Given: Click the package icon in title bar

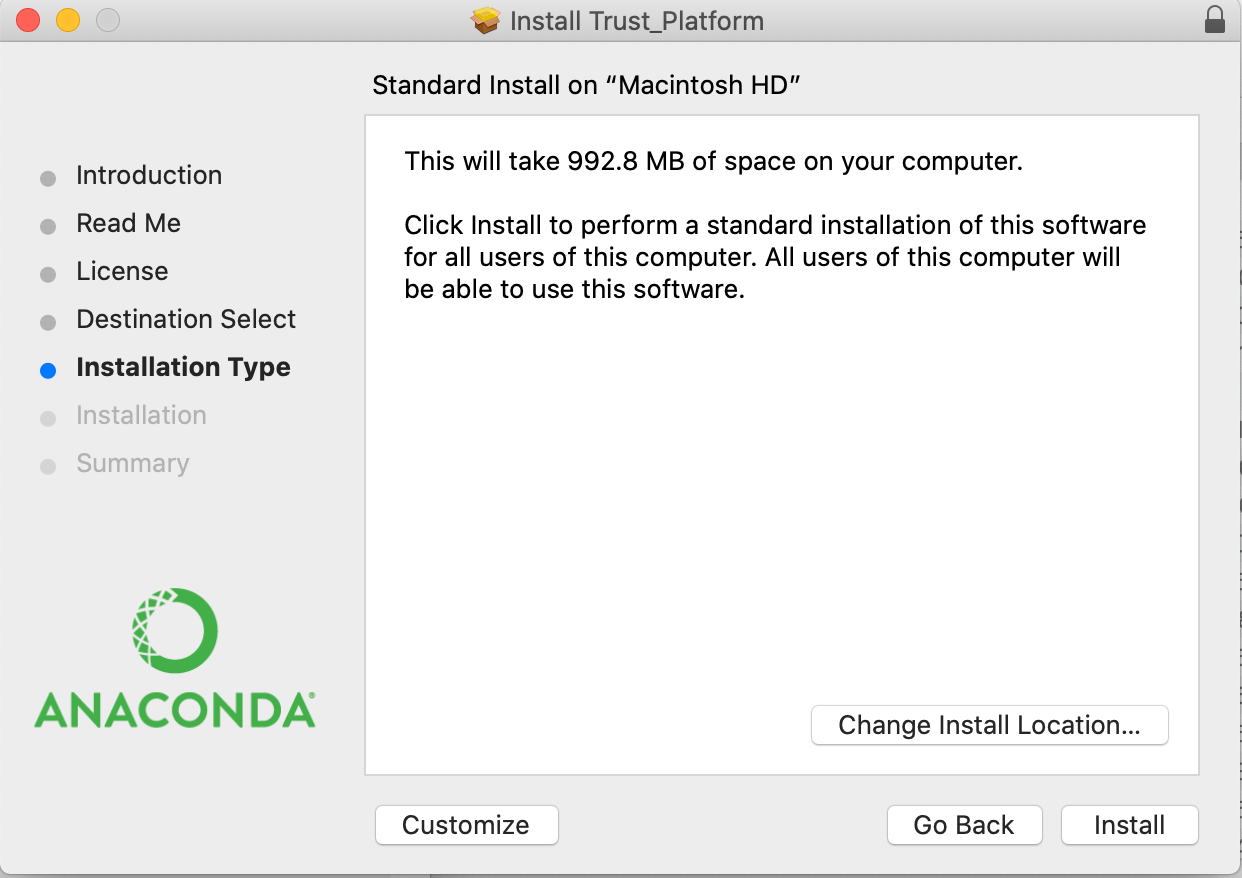Looking at the screenshot, I should (x=486, y=20).
